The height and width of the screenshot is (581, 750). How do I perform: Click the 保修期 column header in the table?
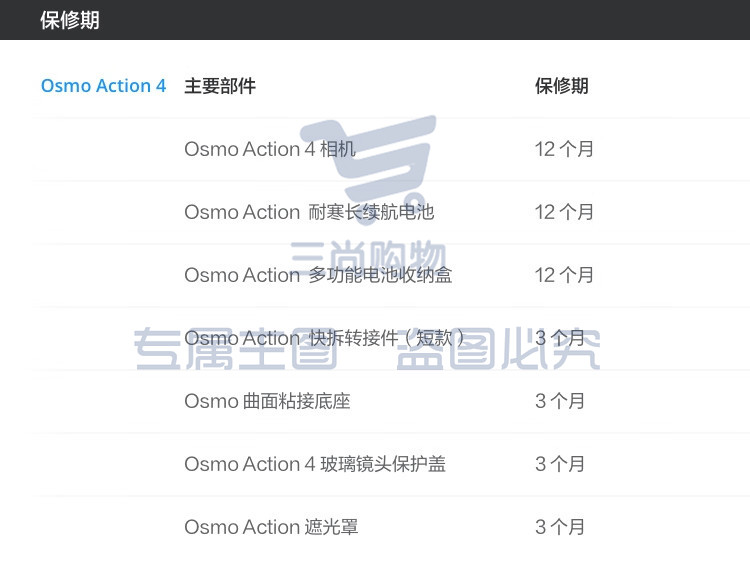pos(562,86)
